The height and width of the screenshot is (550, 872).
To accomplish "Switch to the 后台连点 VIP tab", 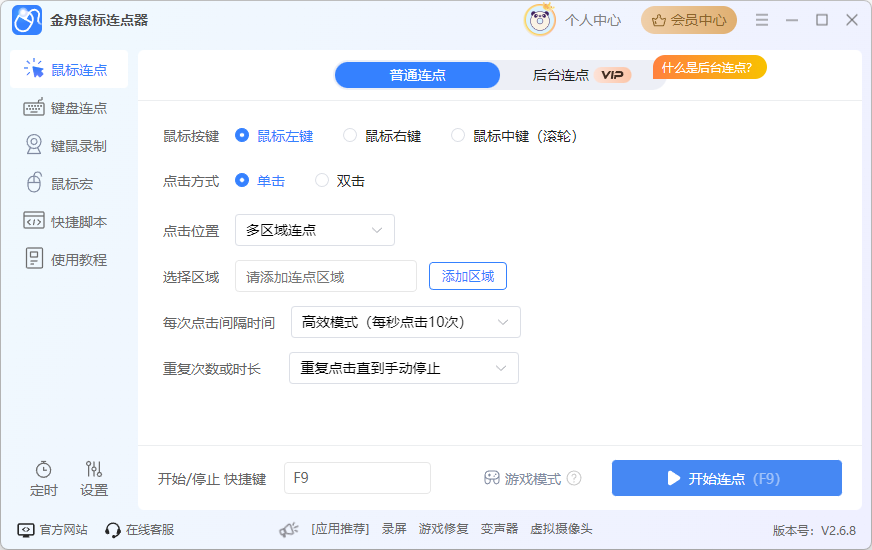I will click(578, 75).
